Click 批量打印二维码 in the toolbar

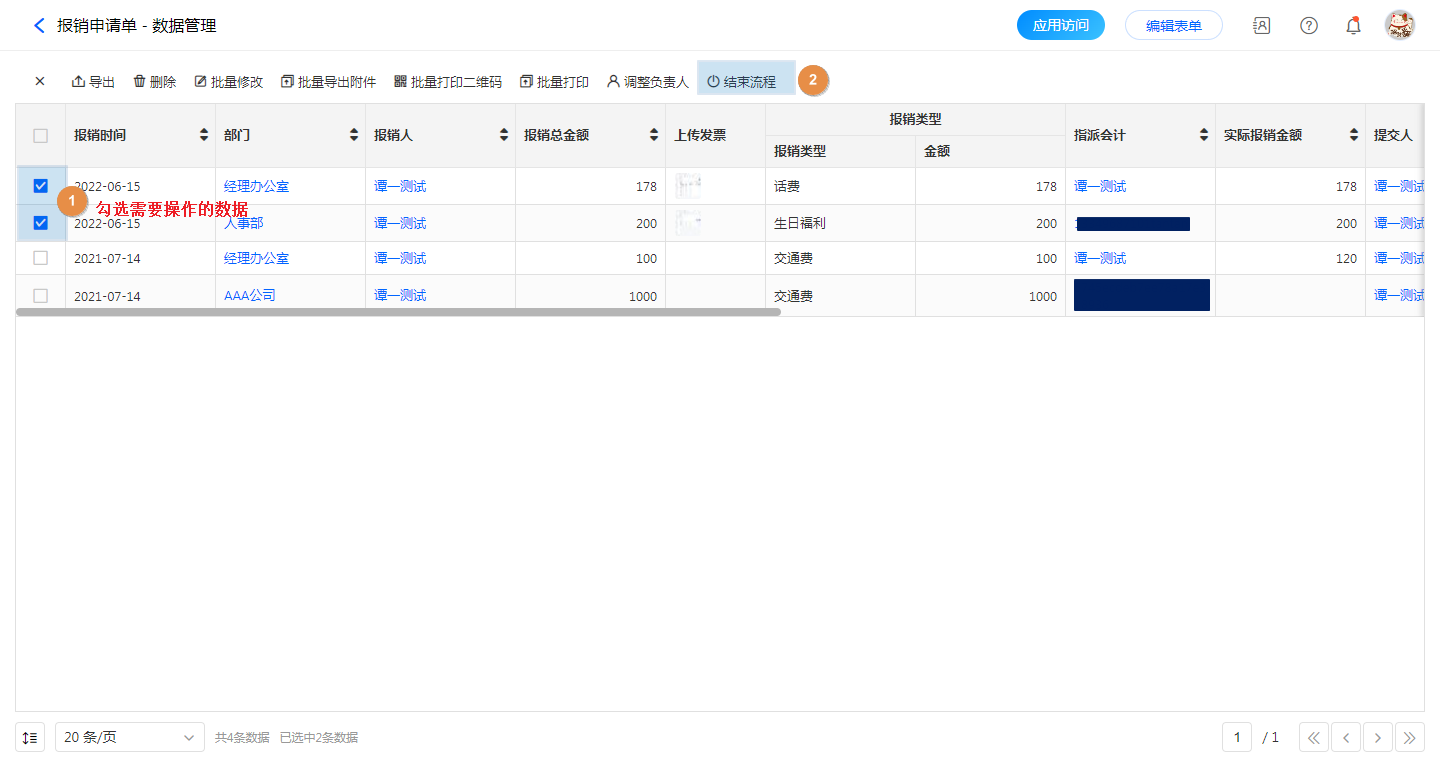pyautogui.click(x=448, y=82)
